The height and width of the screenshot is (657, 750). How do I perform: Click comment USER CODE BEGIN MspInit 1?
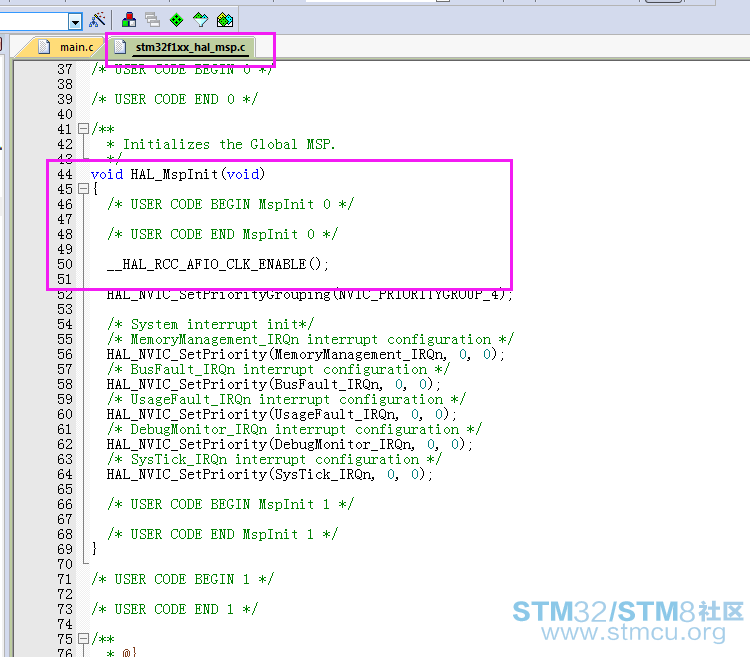tap(231, 504)
